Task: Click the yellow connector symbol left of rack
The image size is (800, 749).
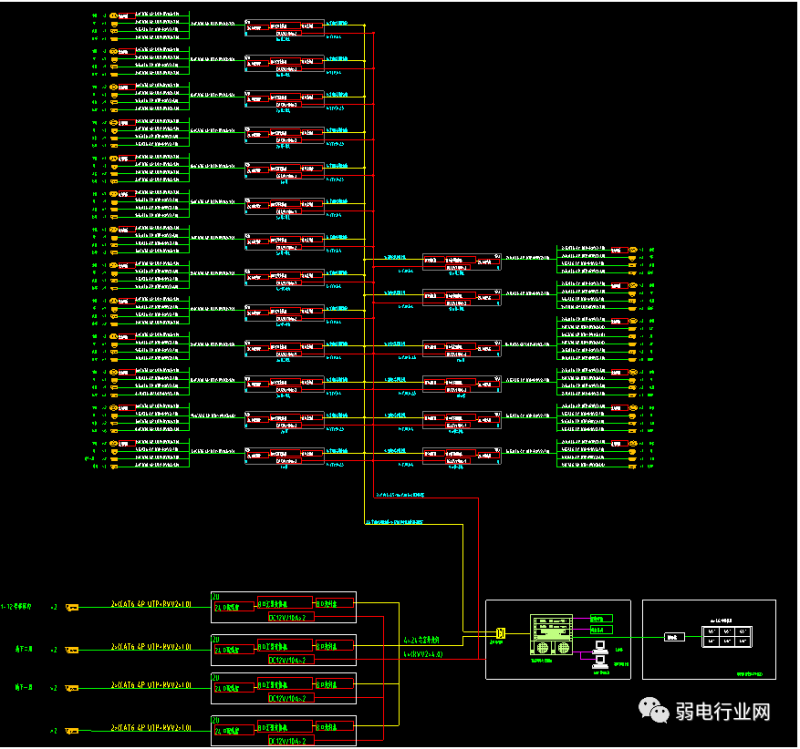Action: [500, 634]
